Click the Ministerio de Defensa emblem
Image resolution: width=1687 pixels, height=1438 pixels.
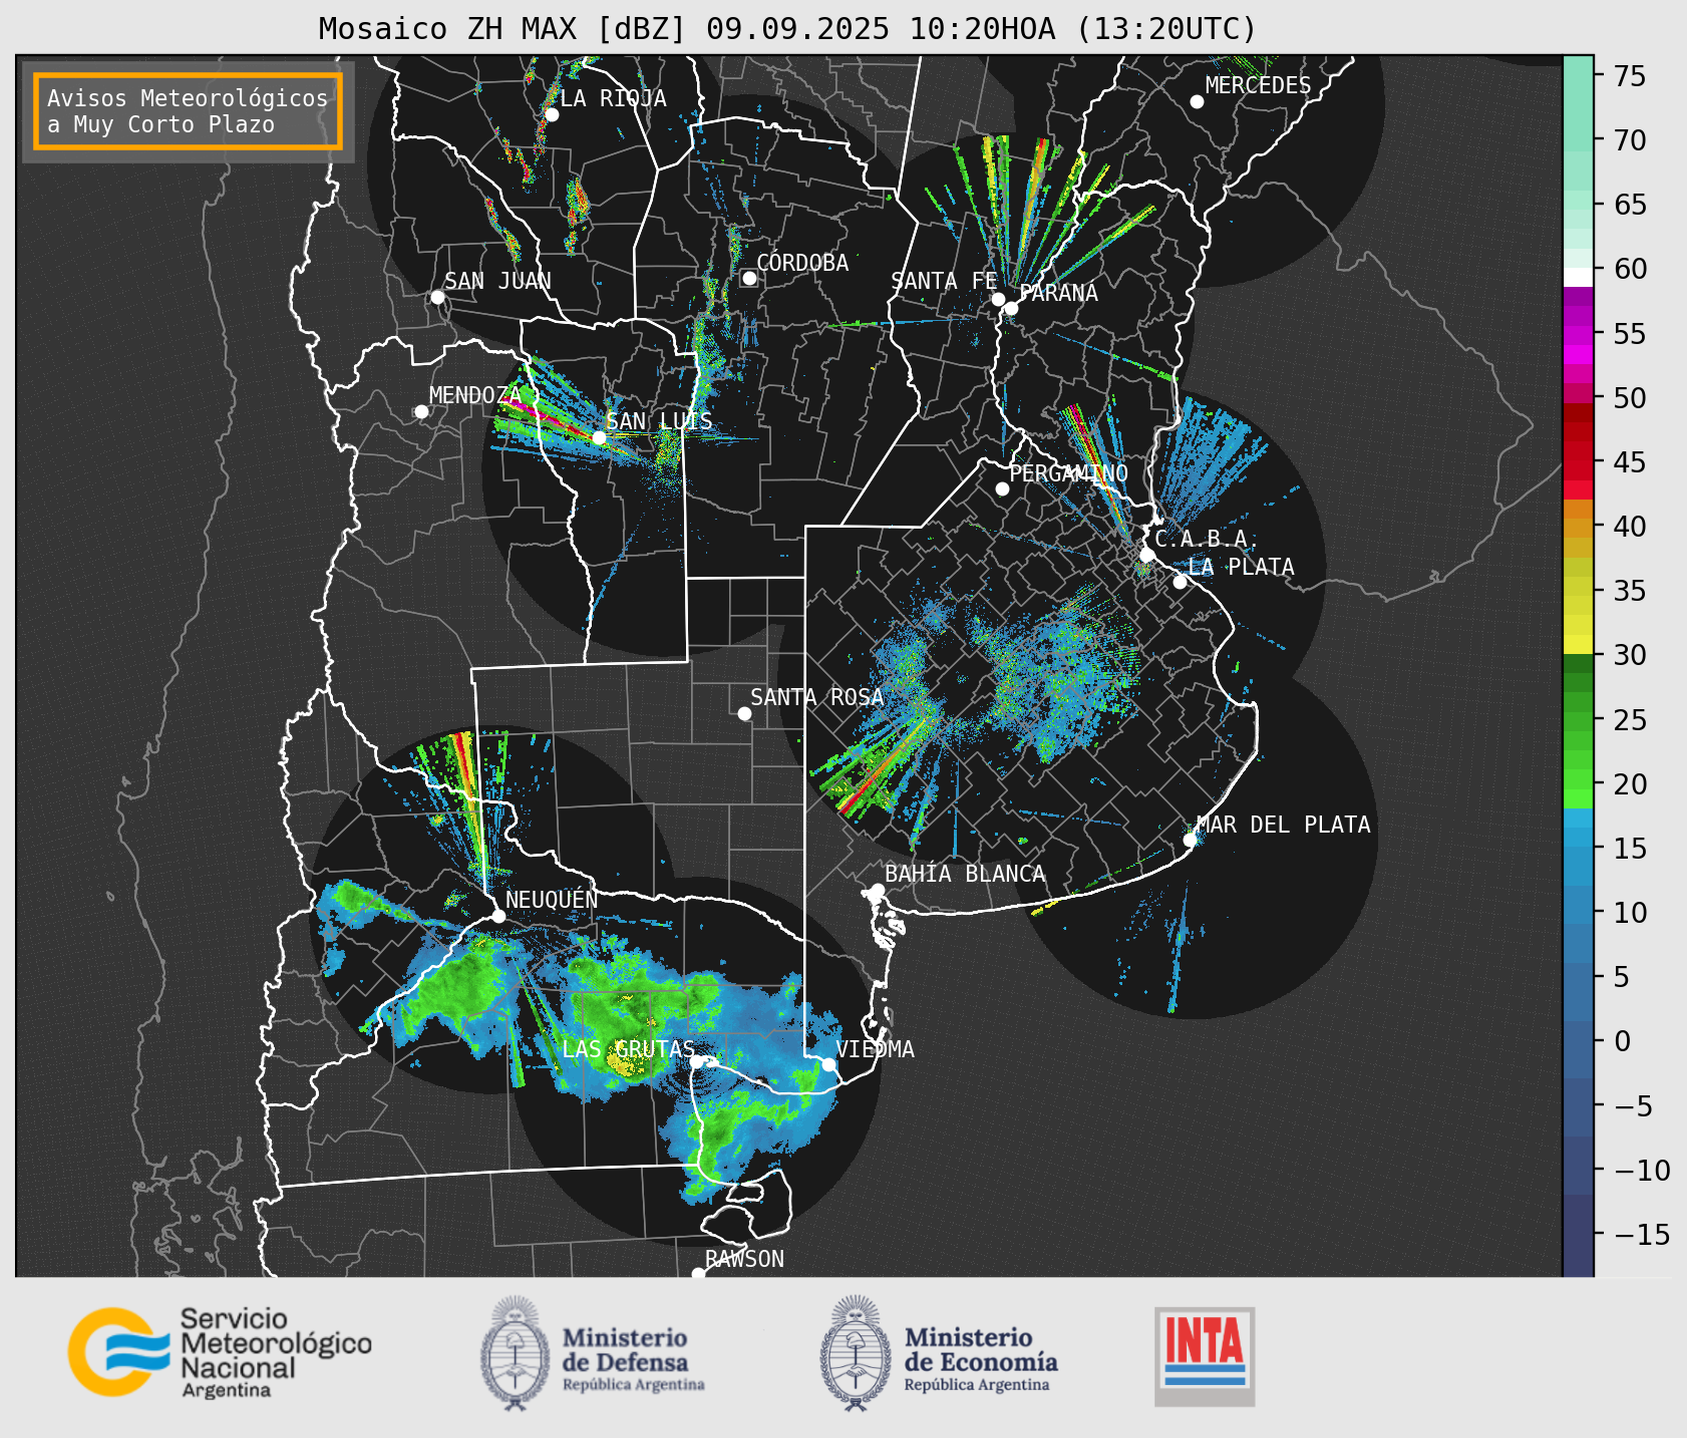tap(515, 1354)
